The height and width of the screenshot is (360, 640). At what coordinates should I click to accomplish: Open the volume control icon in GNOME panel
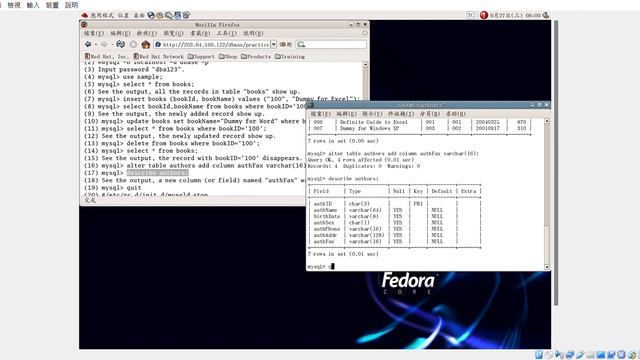tap(546, 15)
